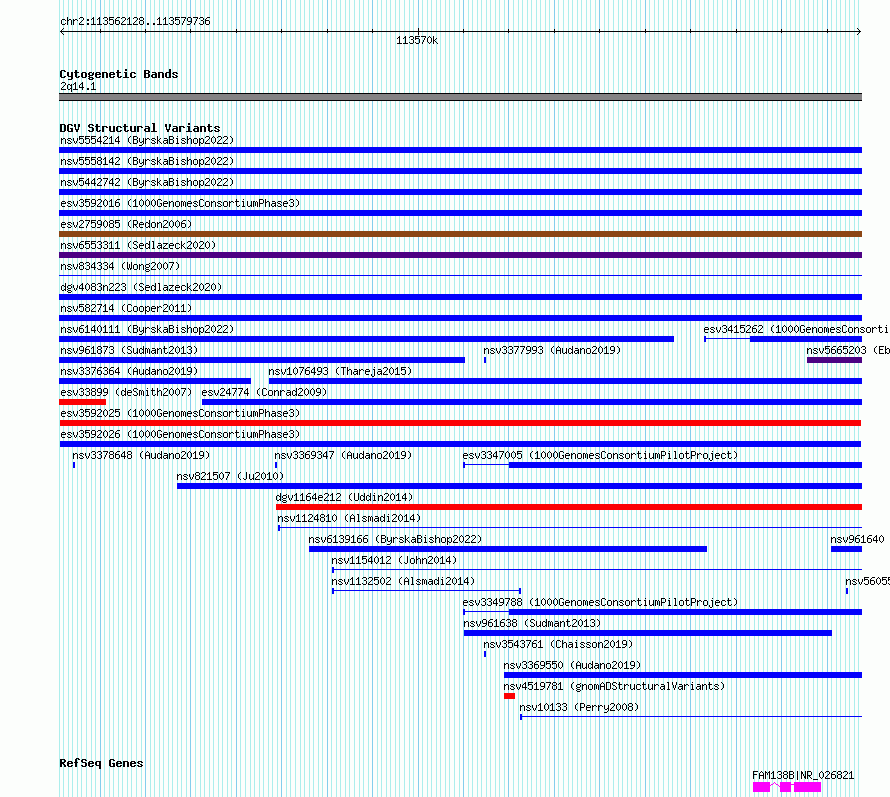Select the gray 2q14.1 cytogenetic band bar

pos(460,97)
